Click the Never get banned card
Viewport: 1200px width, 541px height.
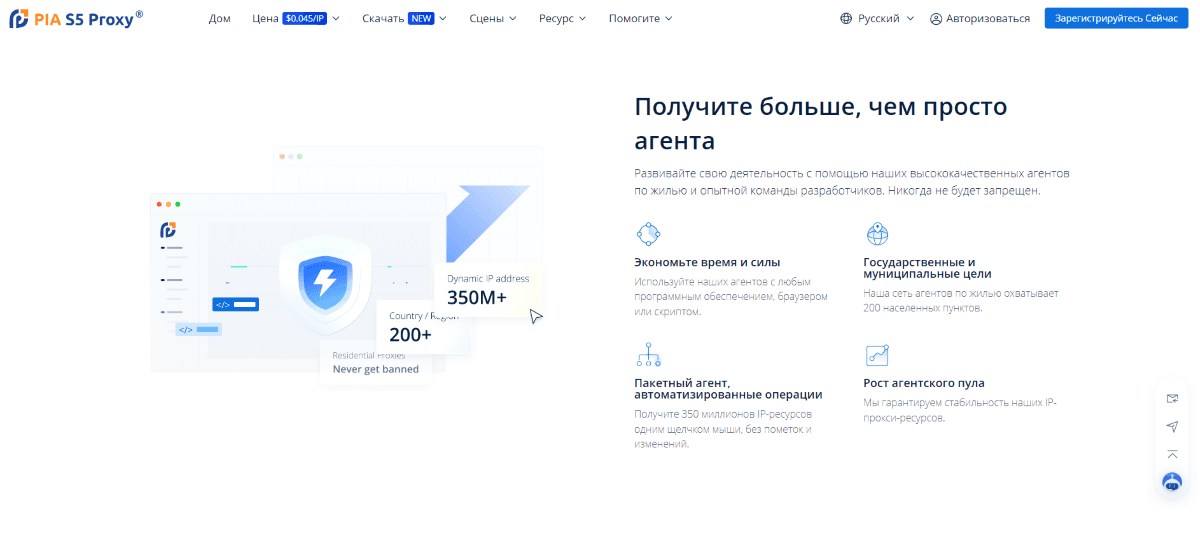376,362
